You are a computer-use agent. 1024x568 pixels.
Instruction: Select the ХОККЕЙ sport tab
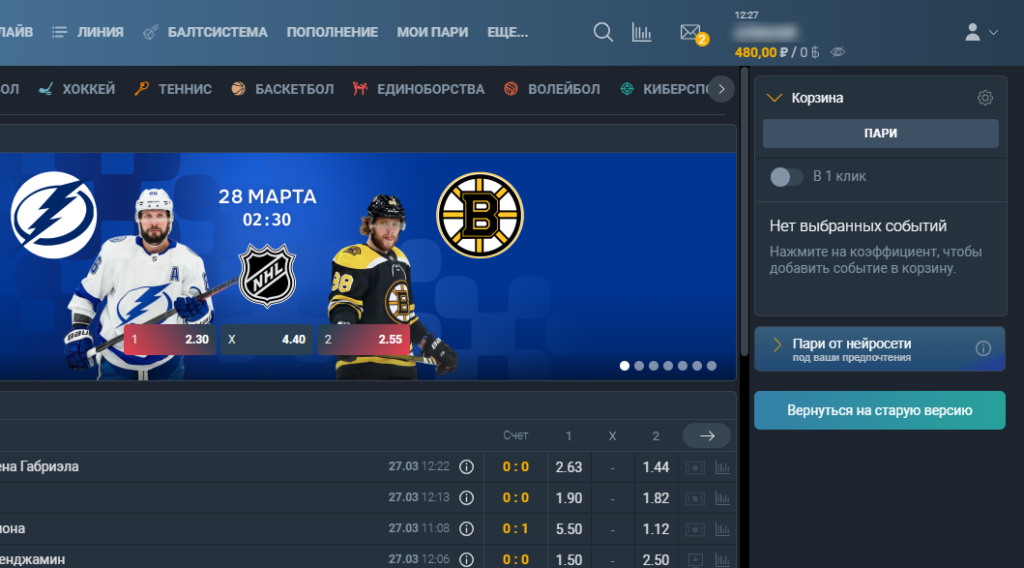(77, 89)
